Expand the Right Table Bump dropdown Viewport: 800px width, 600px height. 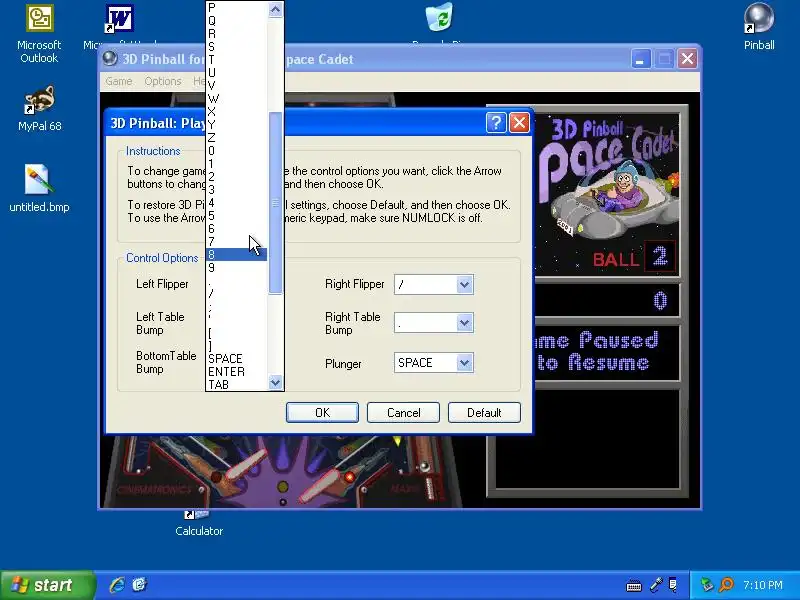tap(464, 322)
